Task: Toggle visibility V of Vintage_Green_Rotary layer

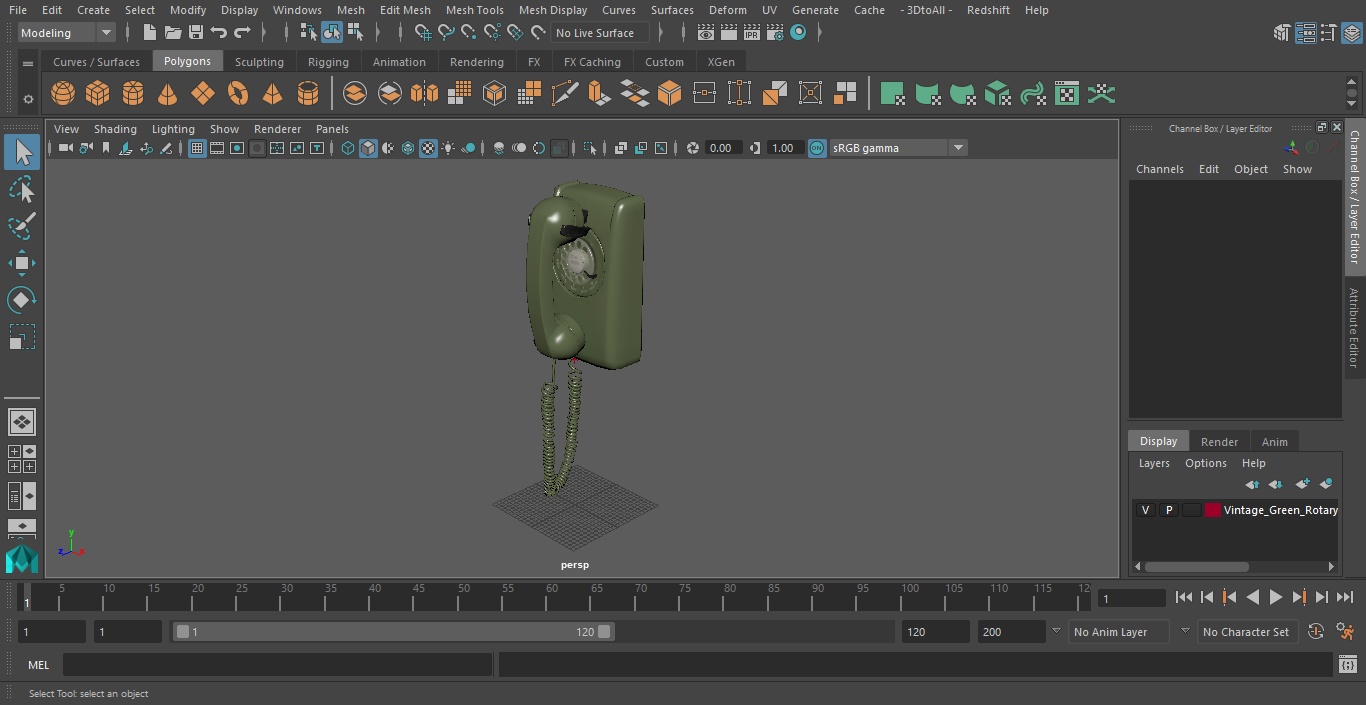Action: [1145, 510]
